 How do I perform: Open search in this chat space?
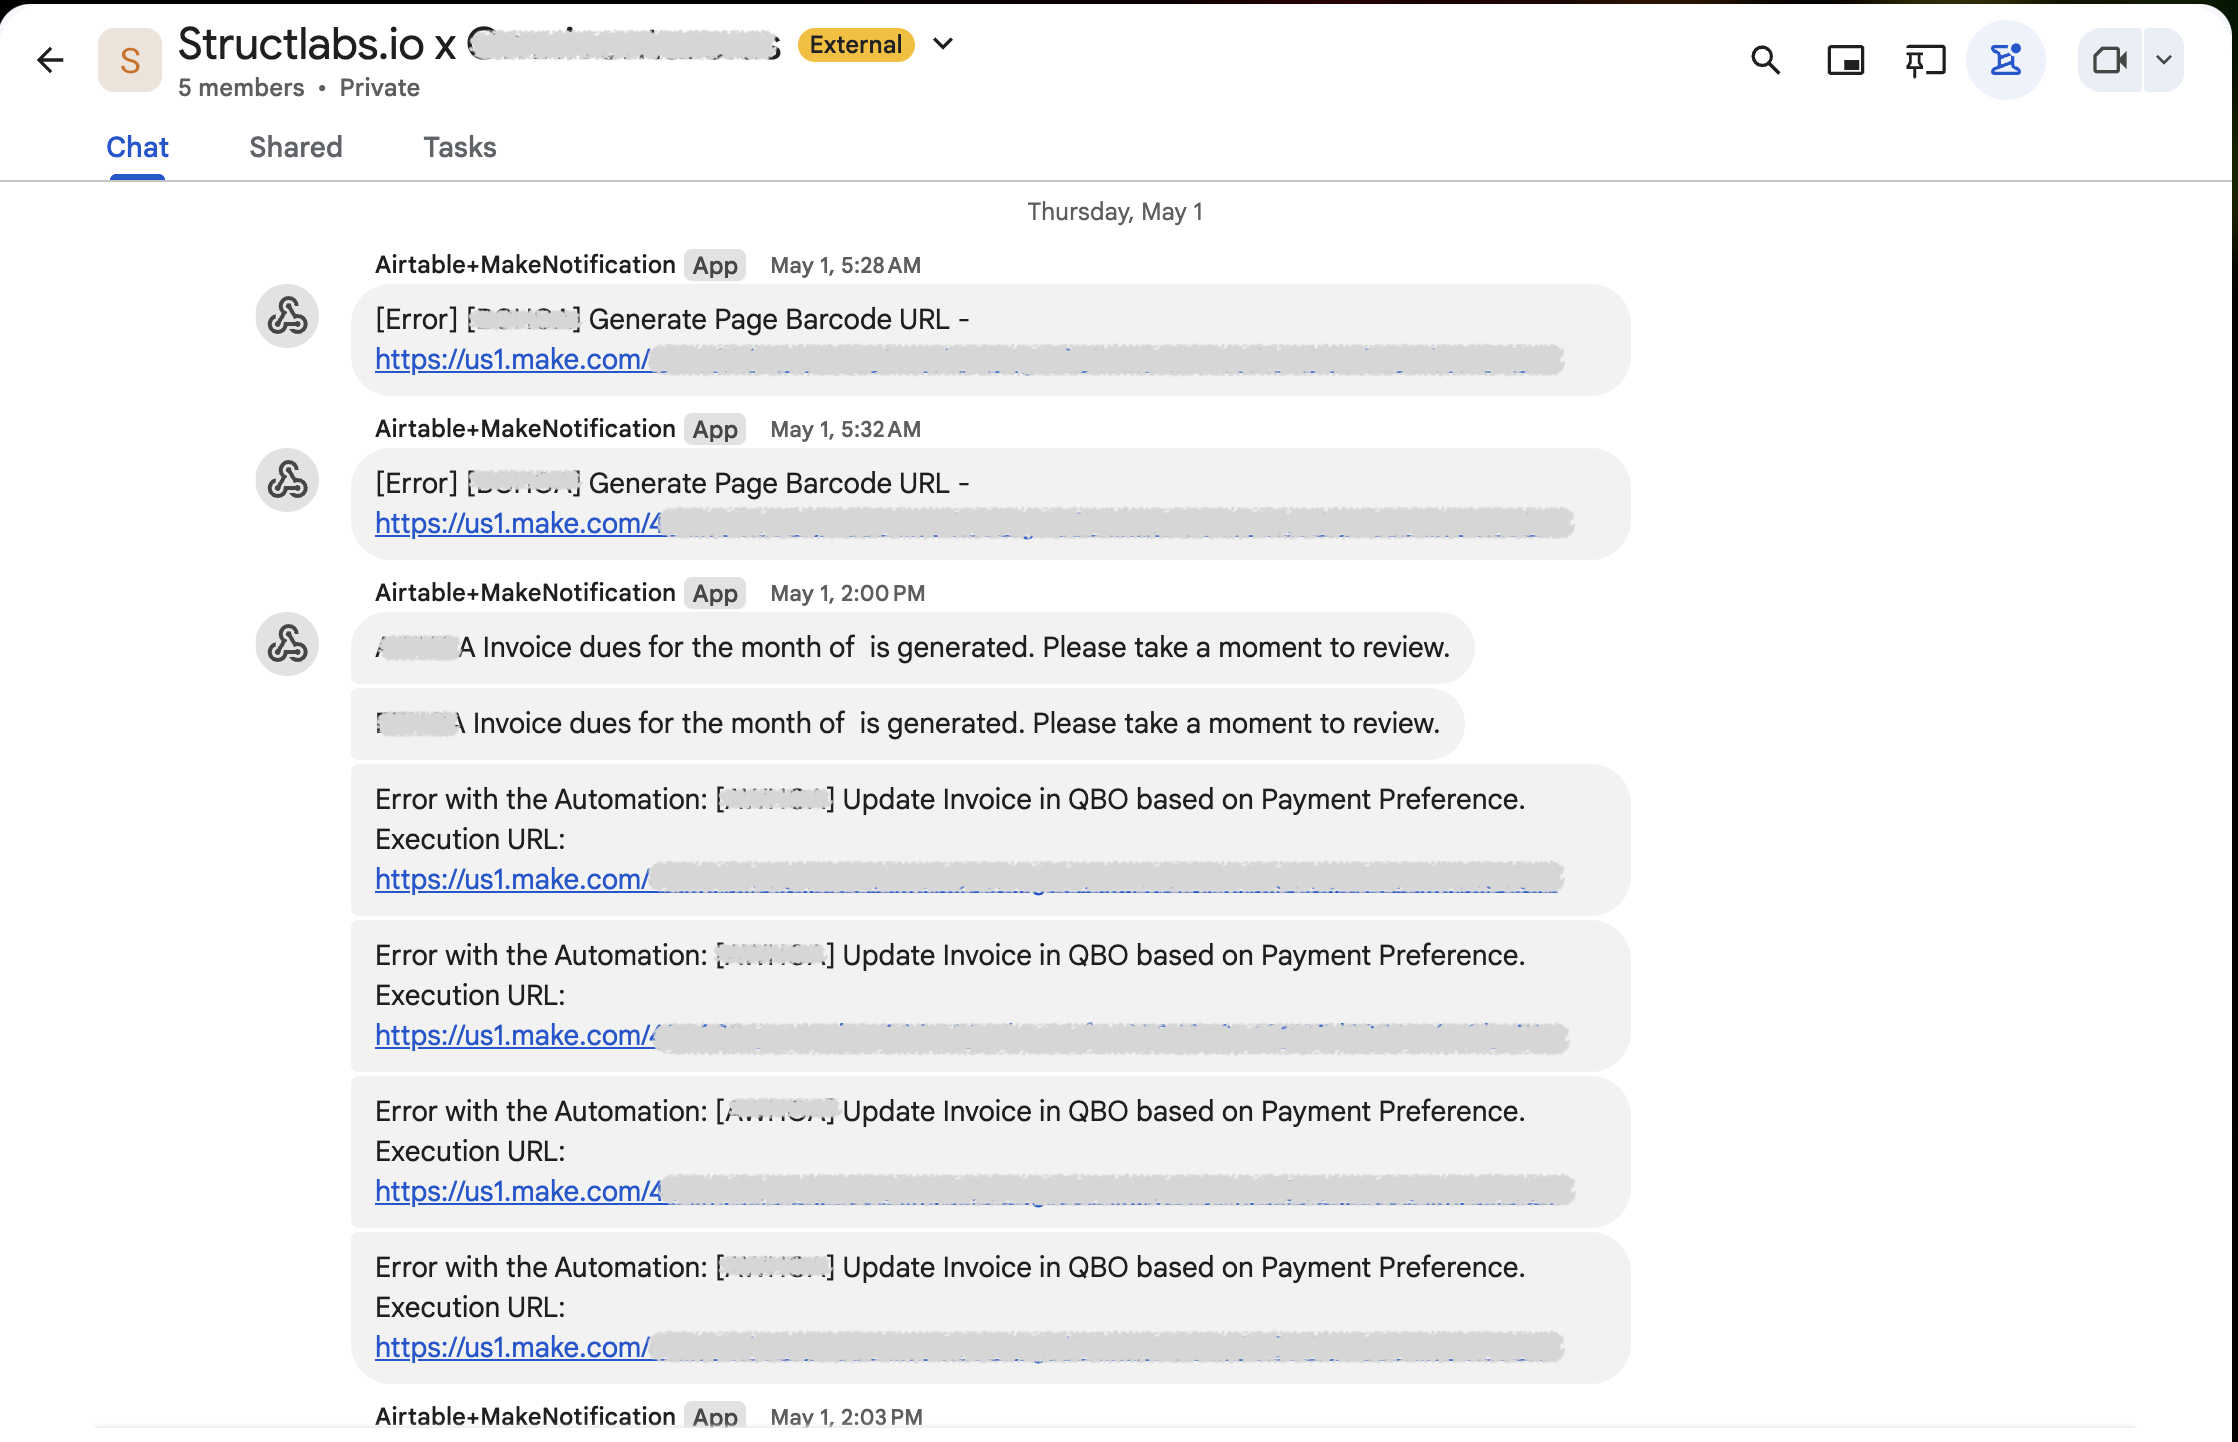1766,61
